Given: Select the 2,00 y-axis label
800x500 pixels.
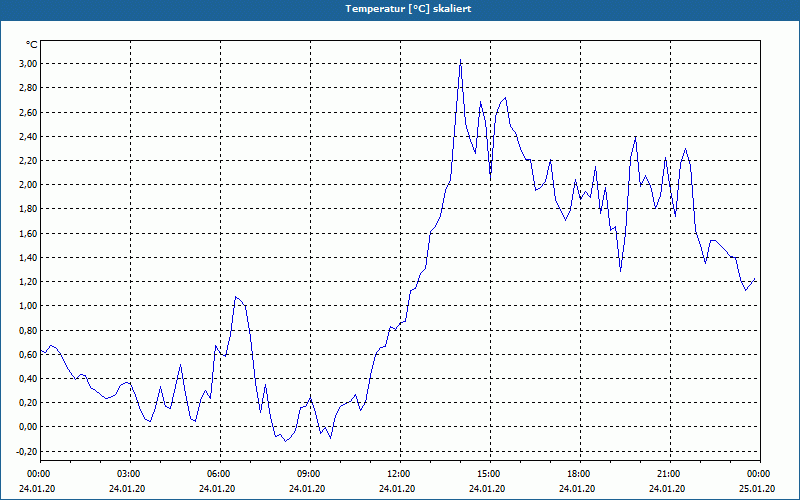Looking at the screenshot, I should 29,185.
